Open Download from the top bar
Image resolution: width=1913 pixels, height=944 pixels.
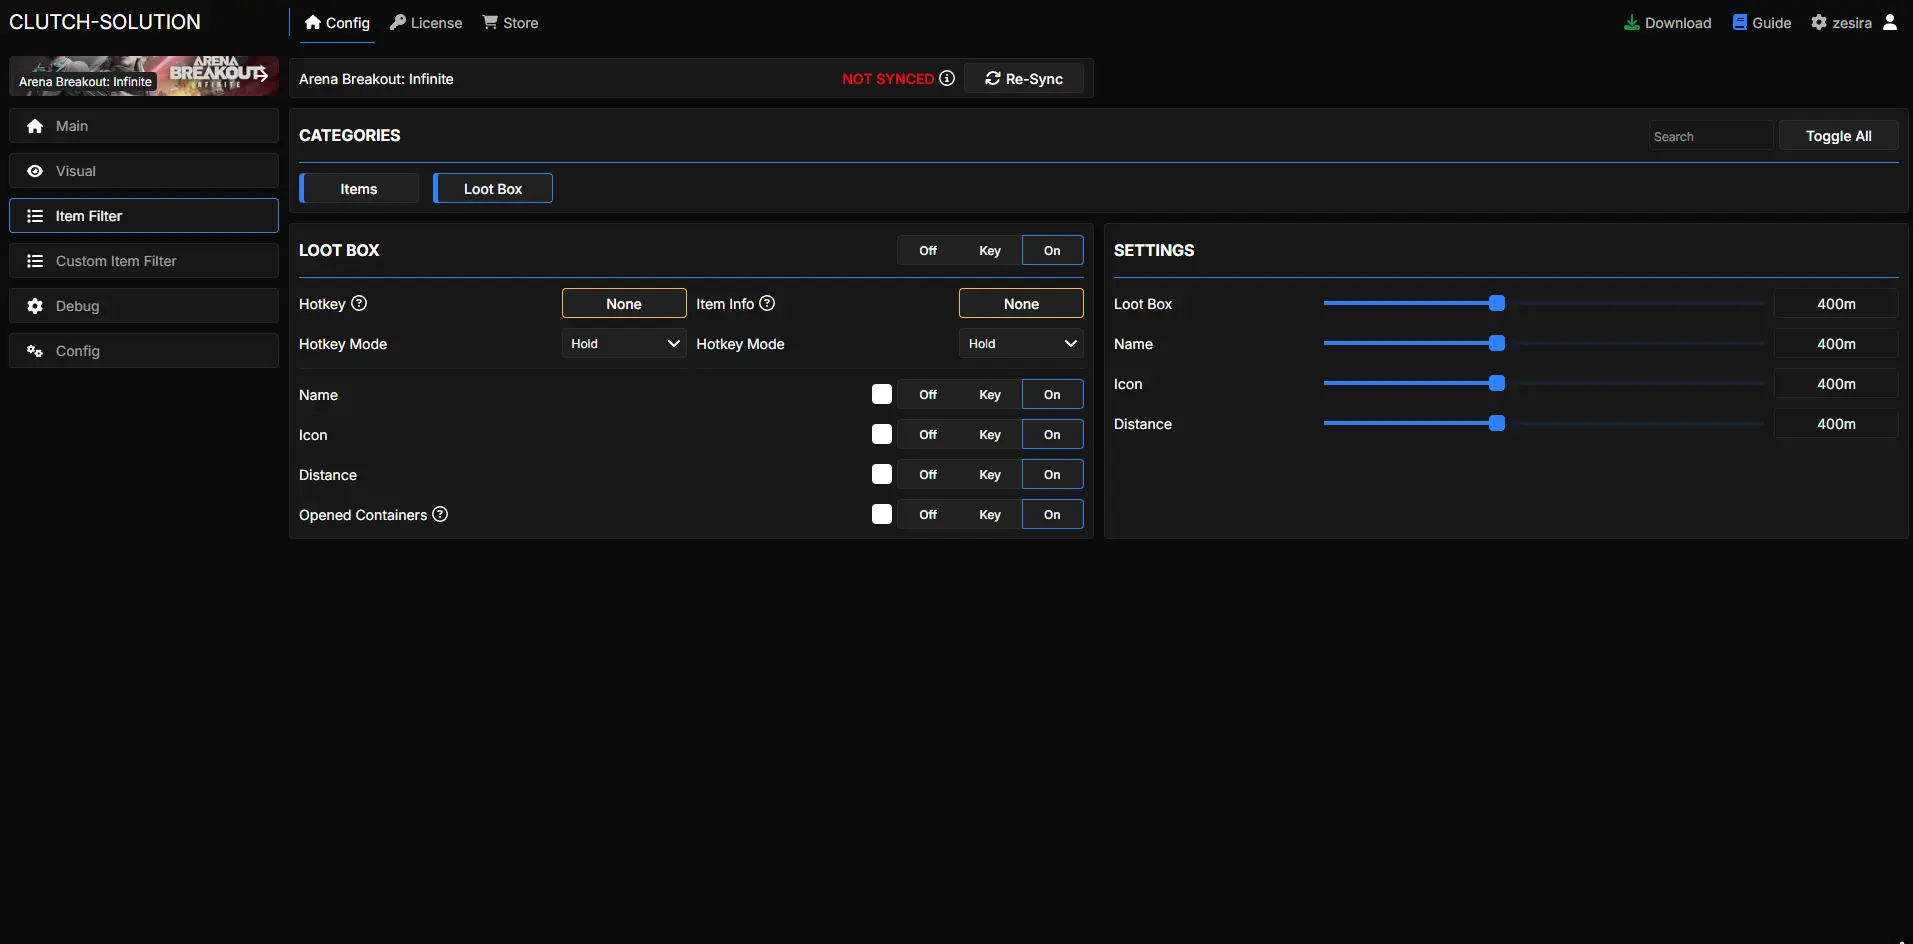click(x=1667, y=22)
